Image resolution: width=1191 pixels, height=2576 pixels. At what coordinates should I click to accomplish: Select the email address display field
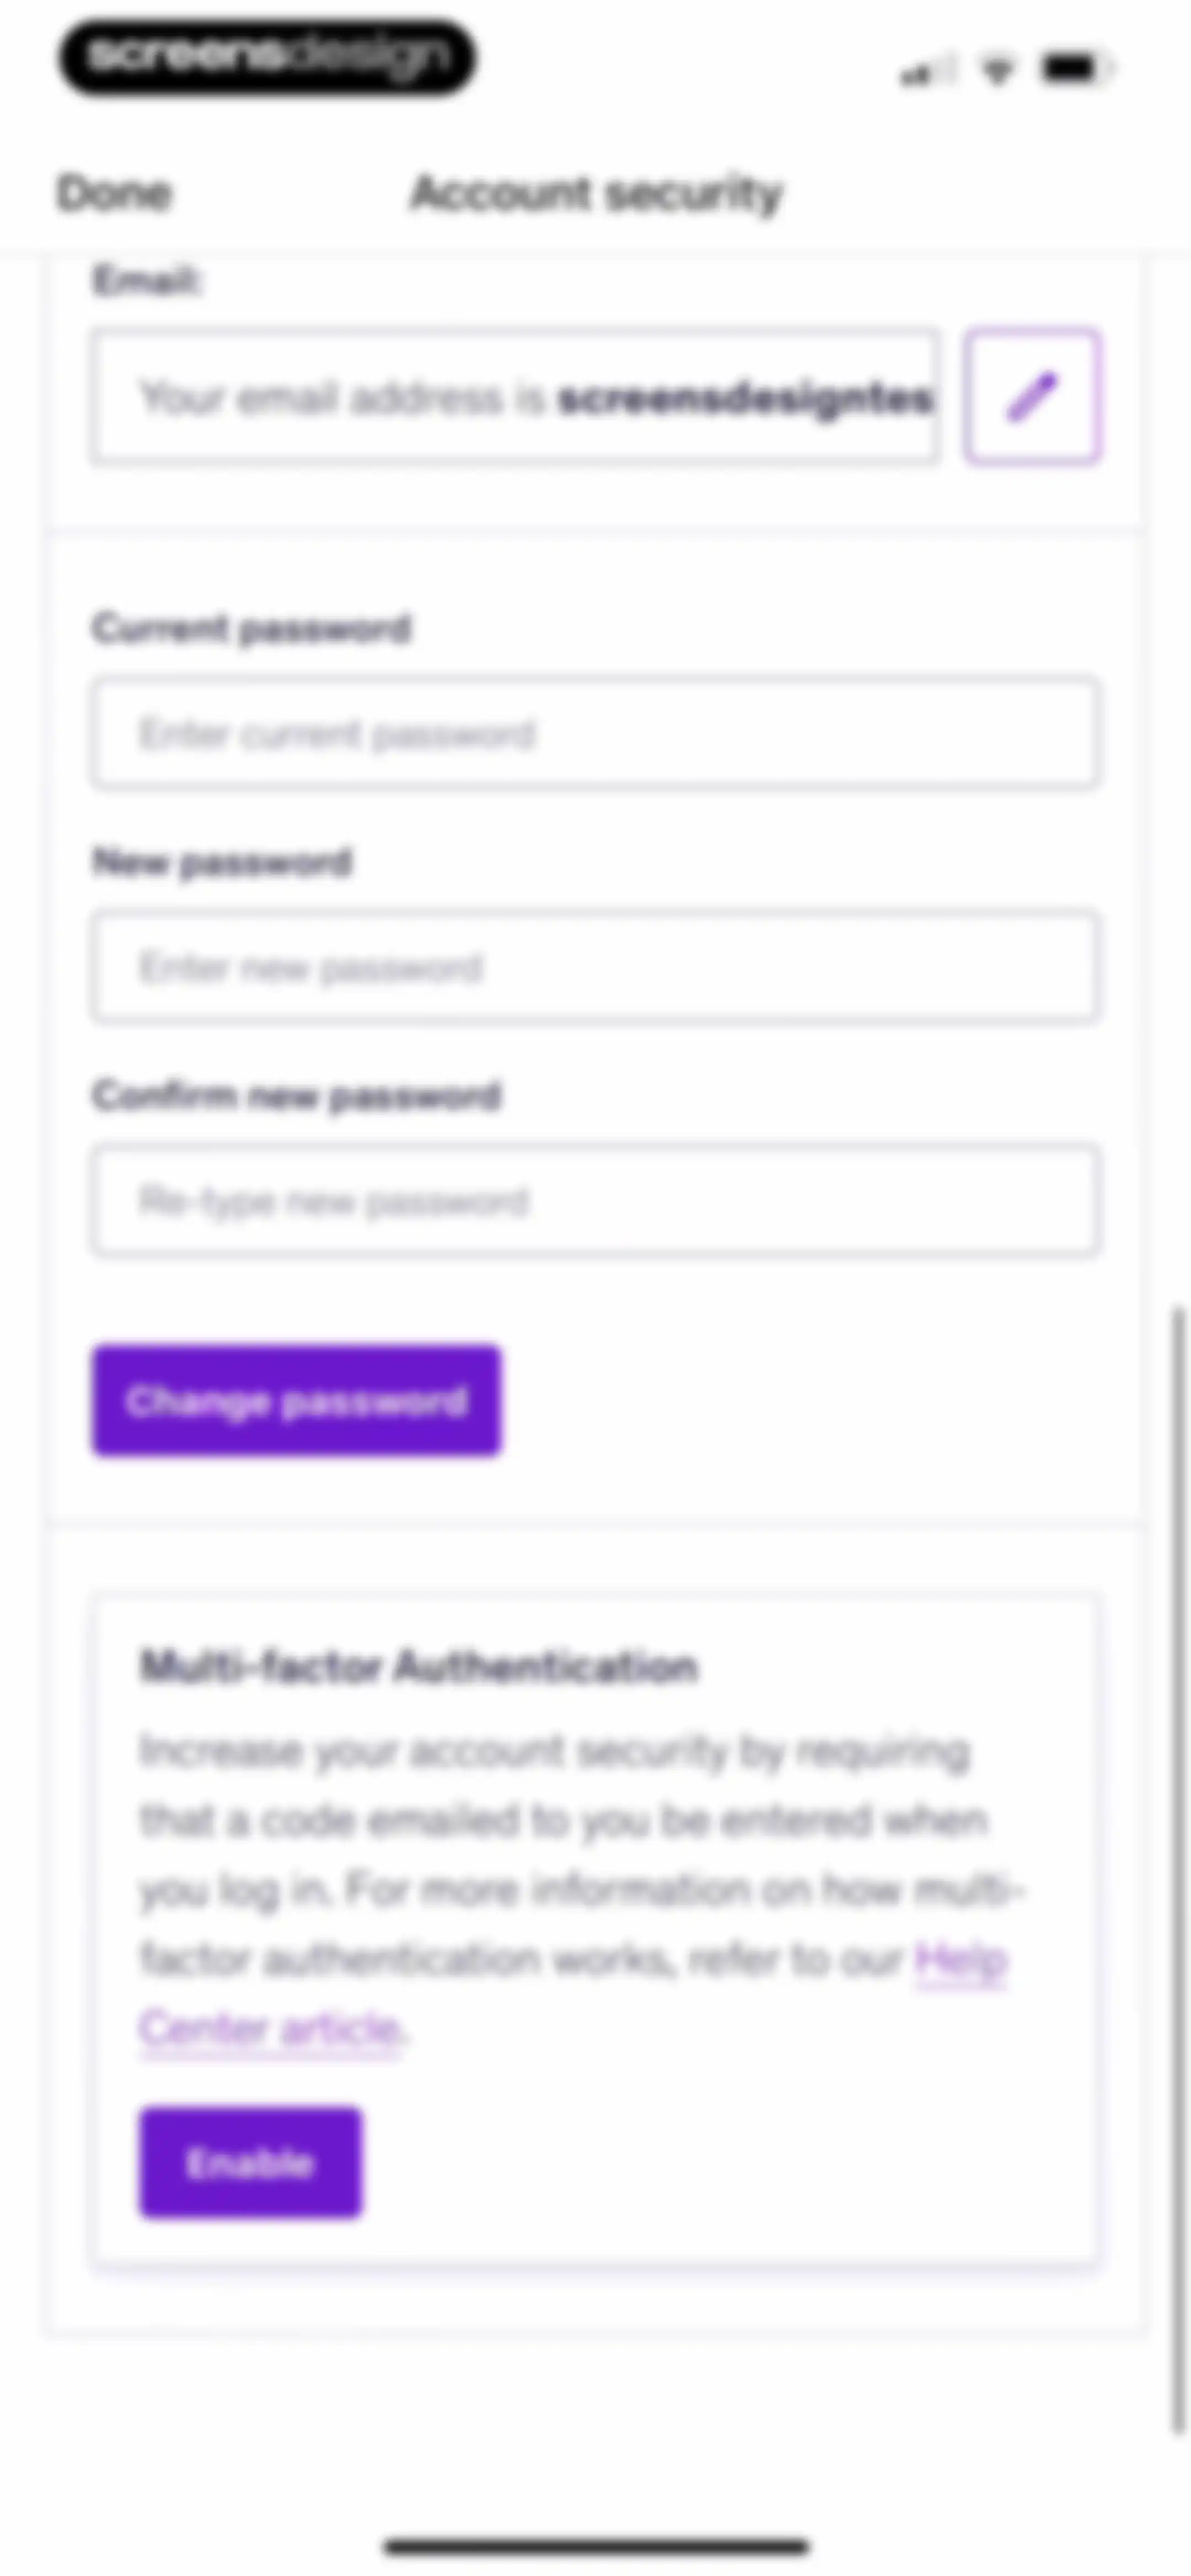516,397
